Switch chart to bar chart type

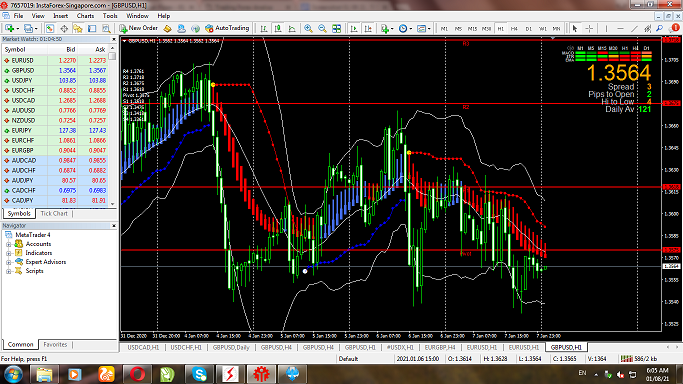[264, 28]
